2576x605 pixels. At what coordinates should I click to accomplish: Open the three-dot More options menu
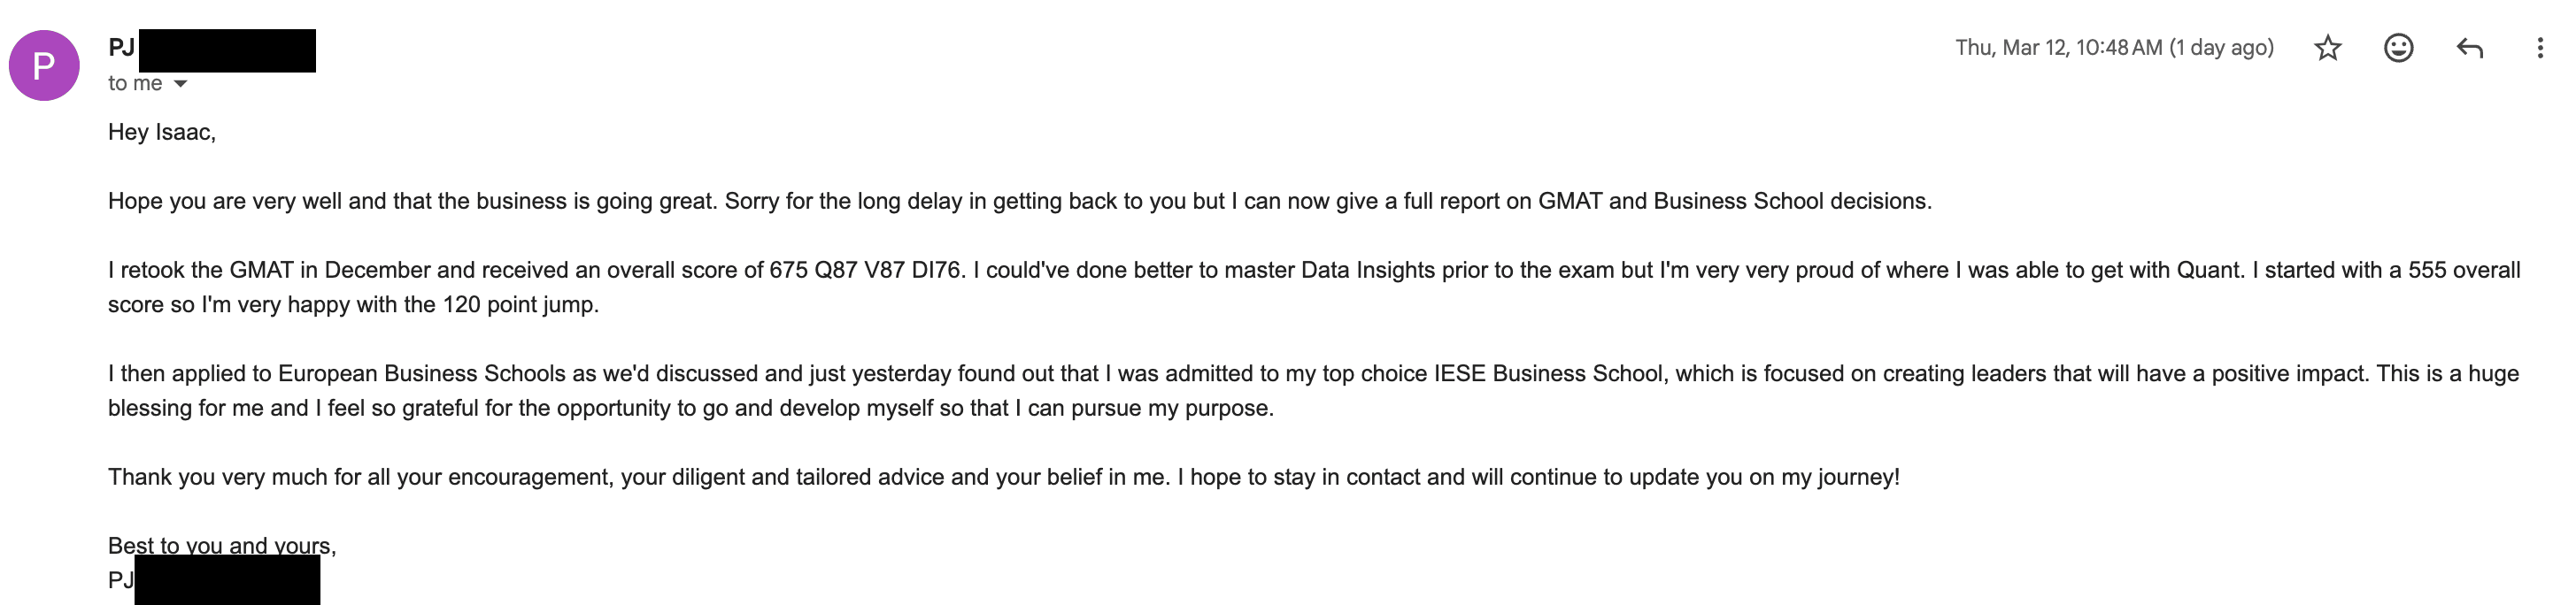[x=2540, y=48]
